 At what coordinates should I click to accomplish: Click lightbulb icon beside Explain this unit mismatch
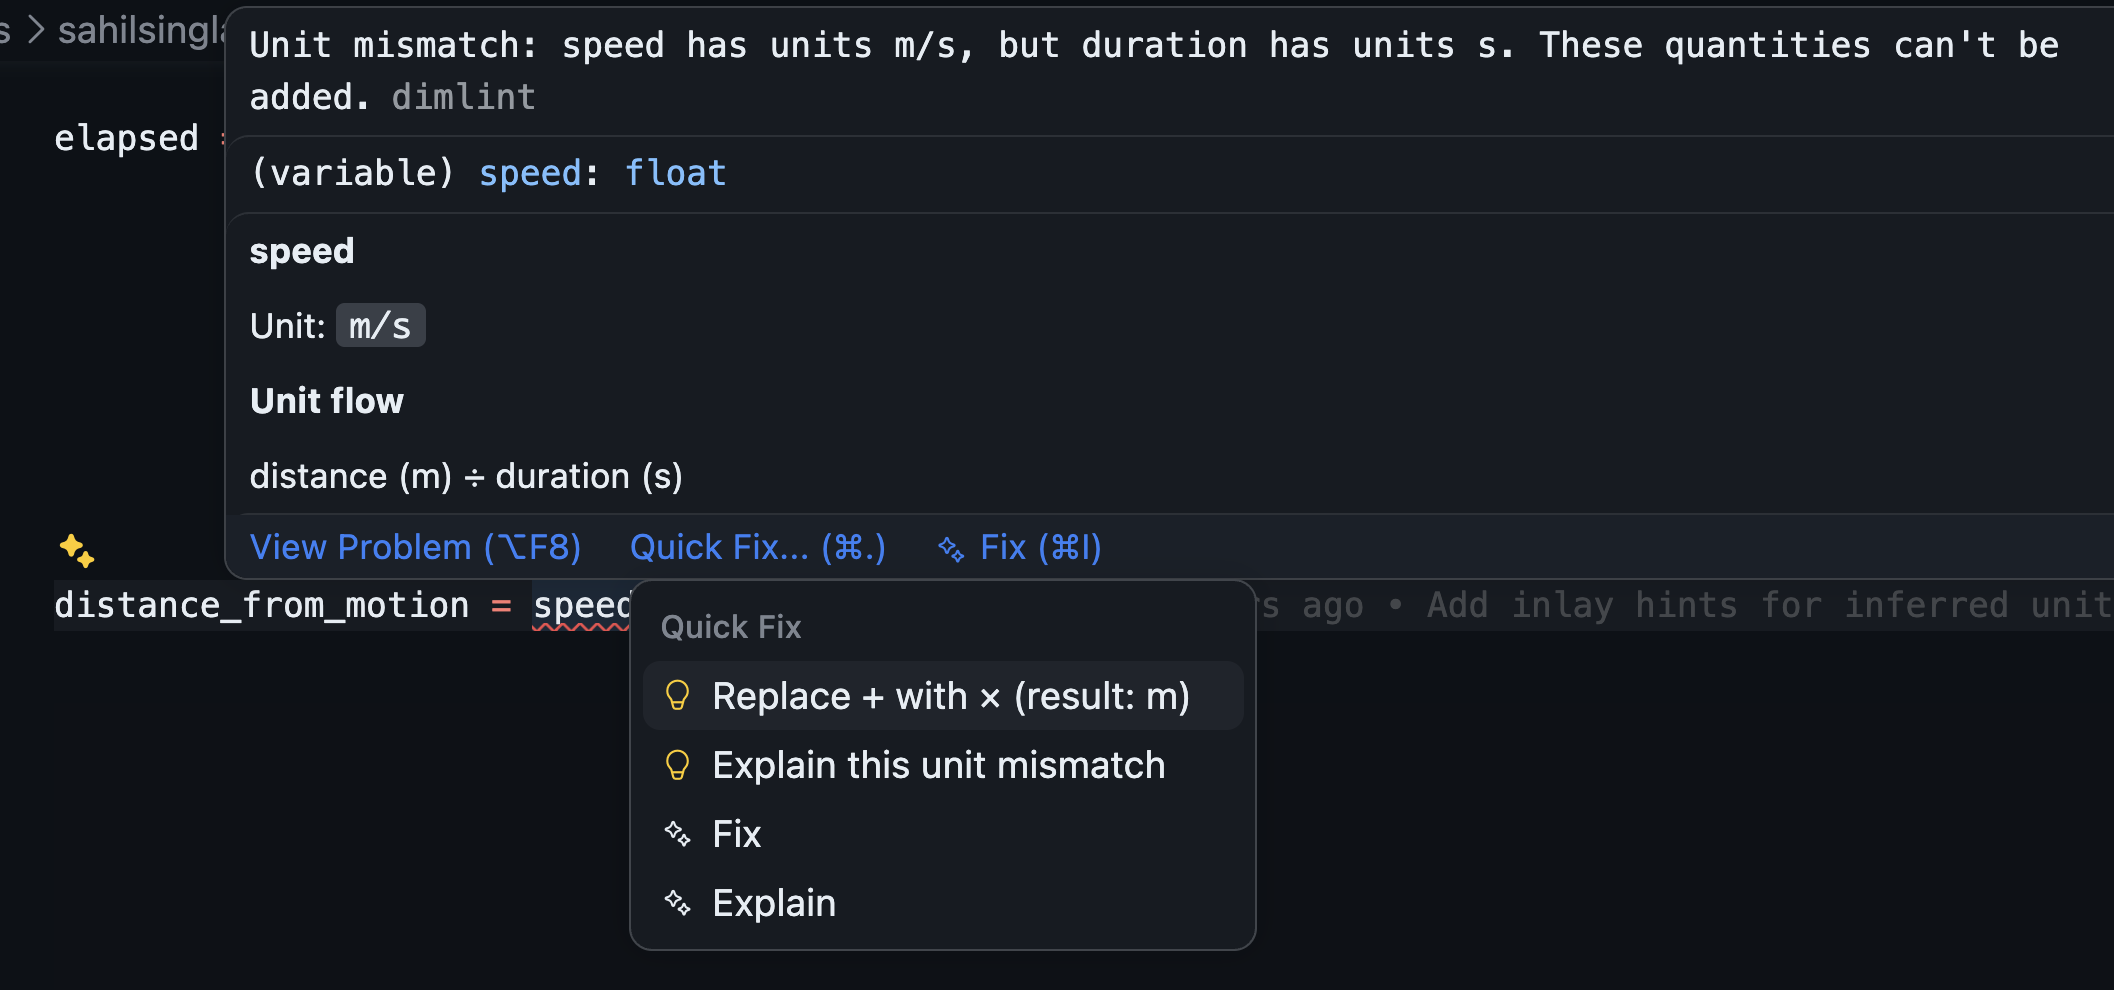tap(677, 765)
